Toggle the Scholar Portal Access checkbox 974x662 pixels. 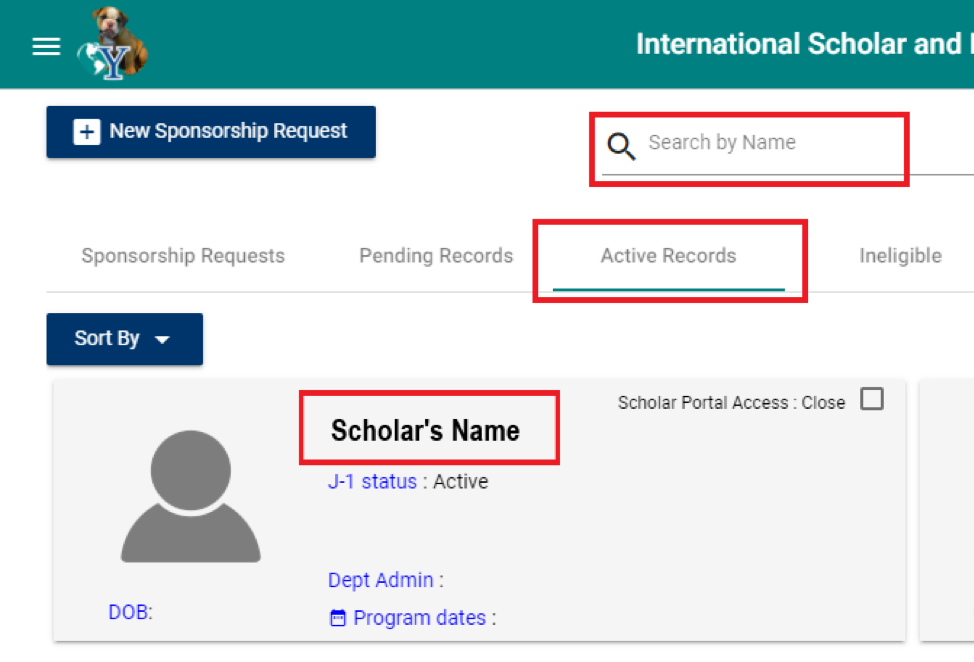point(872,400)
